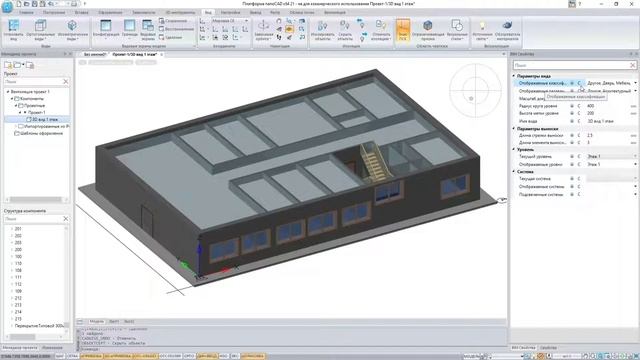The width and height of the screenshot is (640, 360).
Task: Open Отображаемые системы dropdown arrow
Action: click(x=635, y=187)
